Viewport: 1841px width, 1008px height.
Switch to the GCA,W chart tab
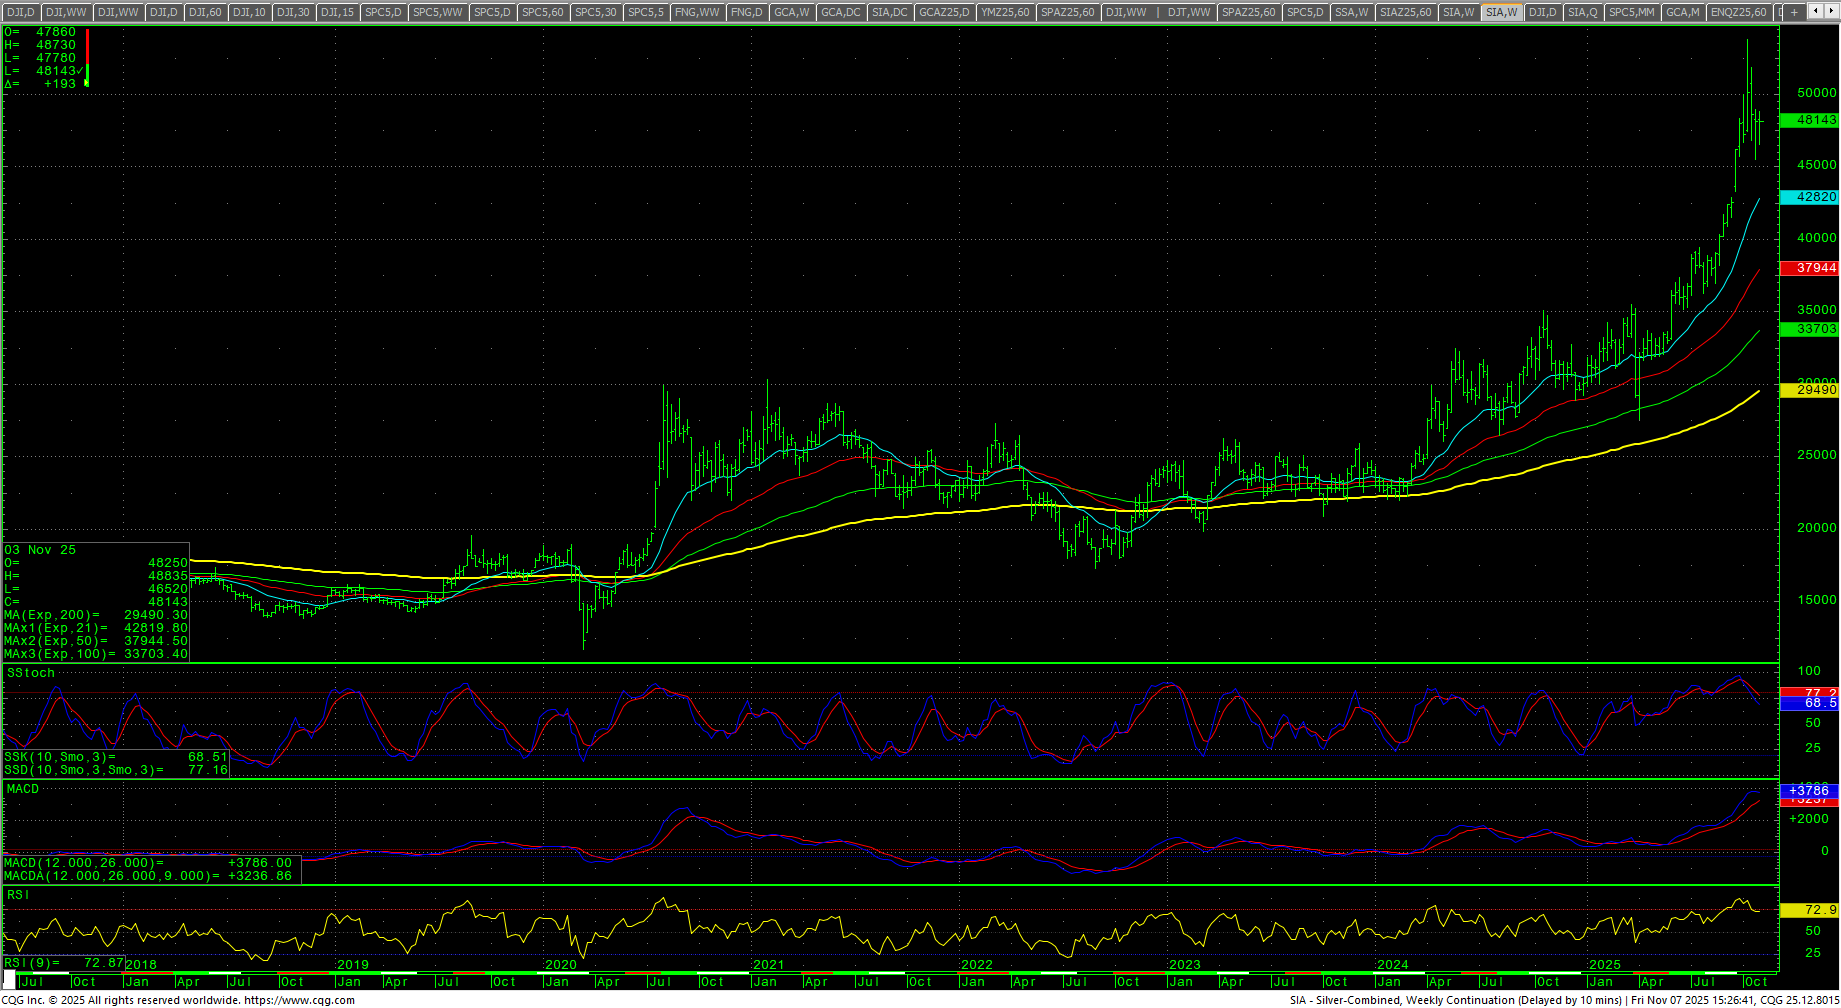tap(792, 12)
